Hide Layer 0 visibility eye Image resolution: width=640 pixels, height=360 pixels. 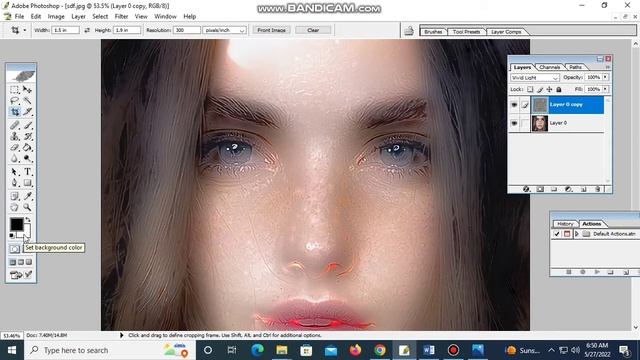point(514,123)
